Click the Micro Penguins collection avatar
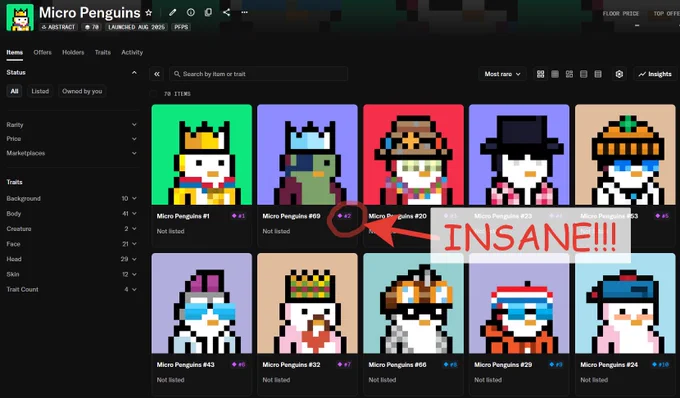 [x=20, y=17]
